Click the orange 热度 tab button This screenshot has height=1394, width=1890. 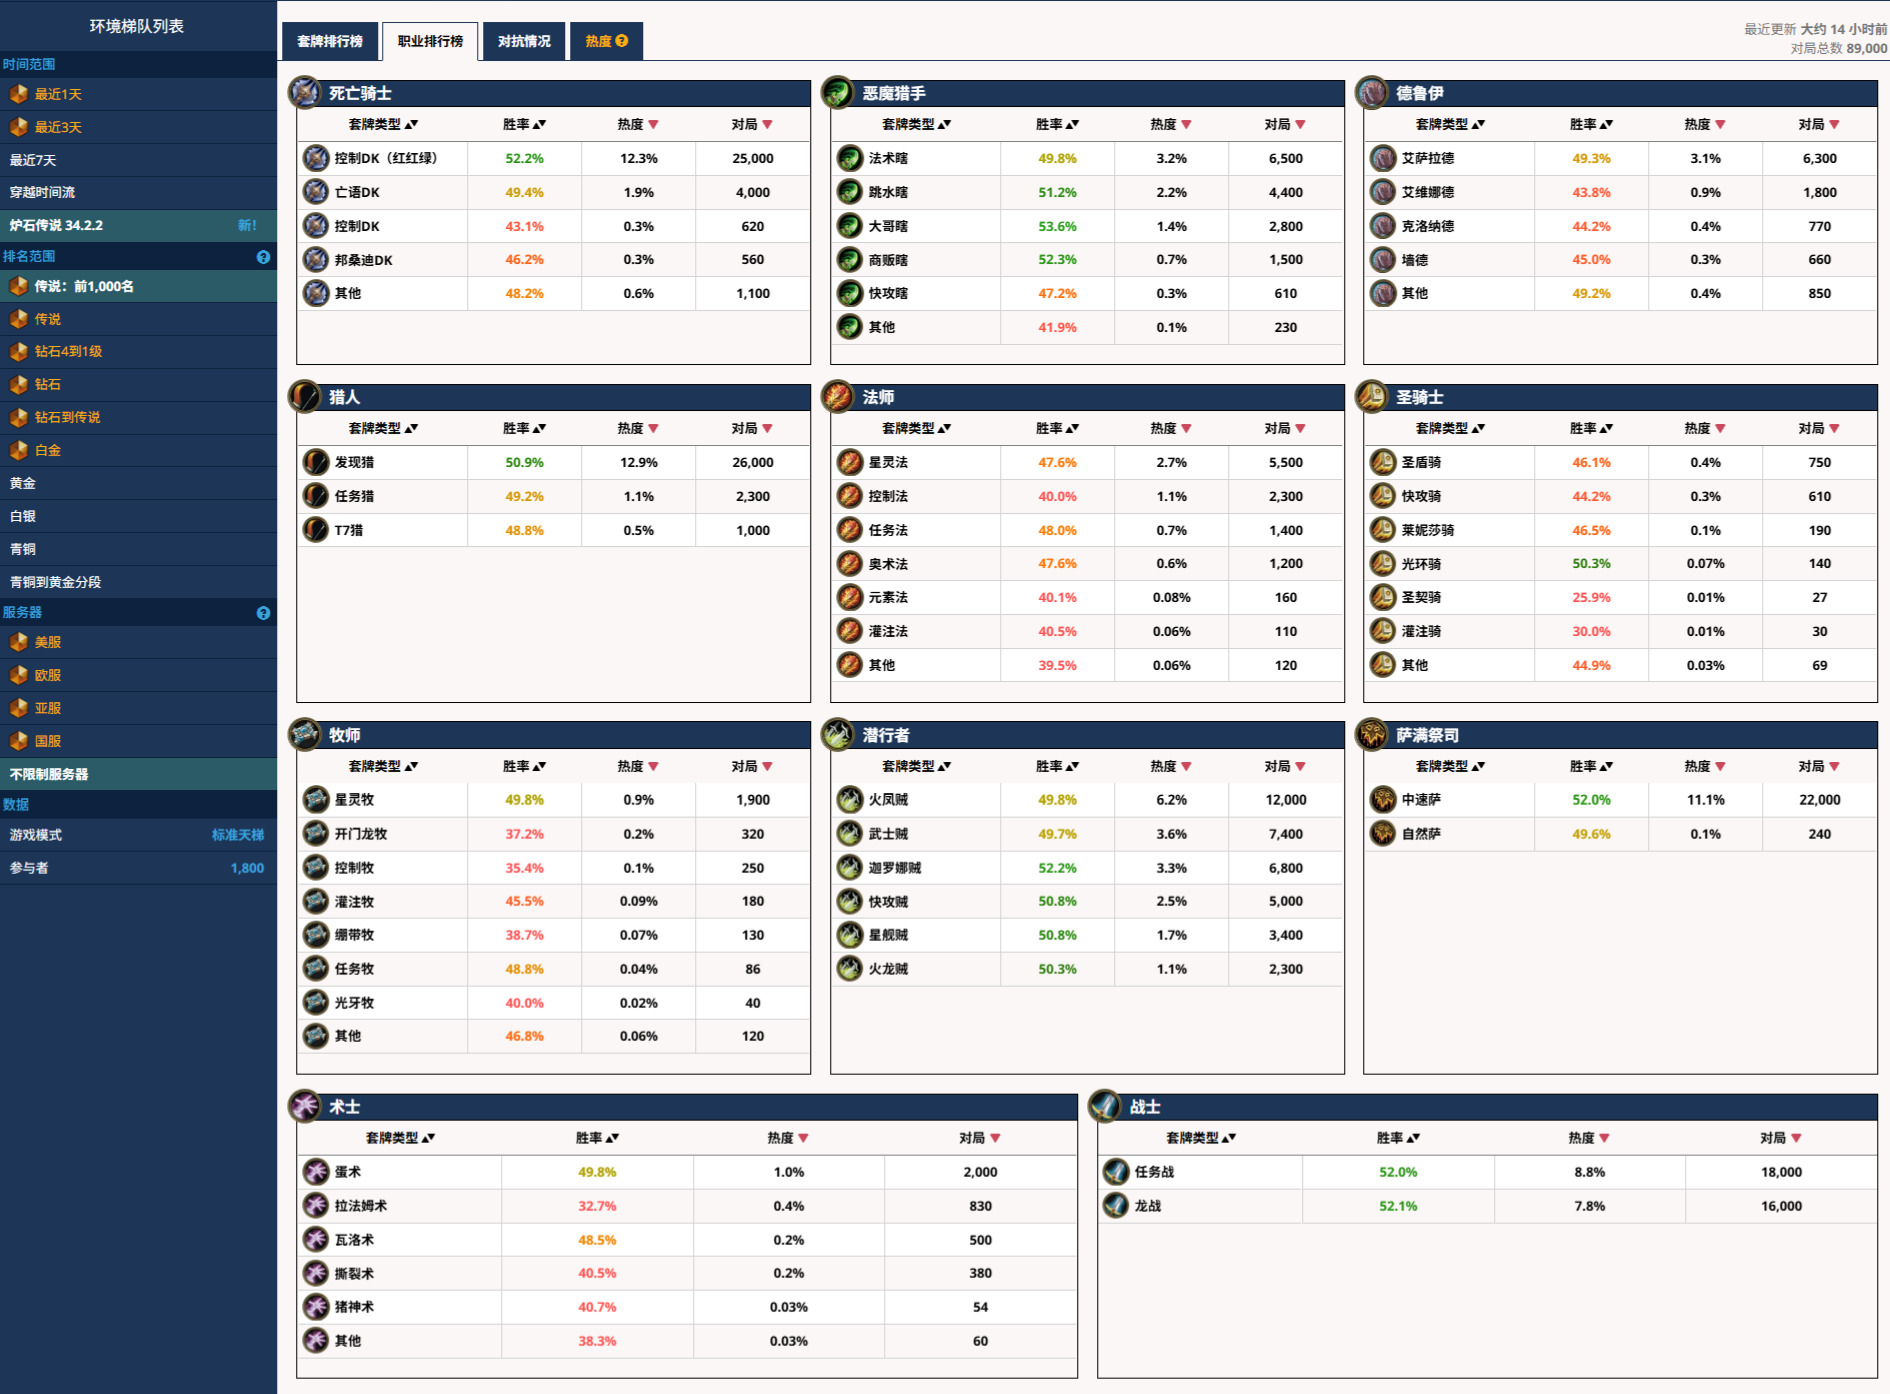606,41
